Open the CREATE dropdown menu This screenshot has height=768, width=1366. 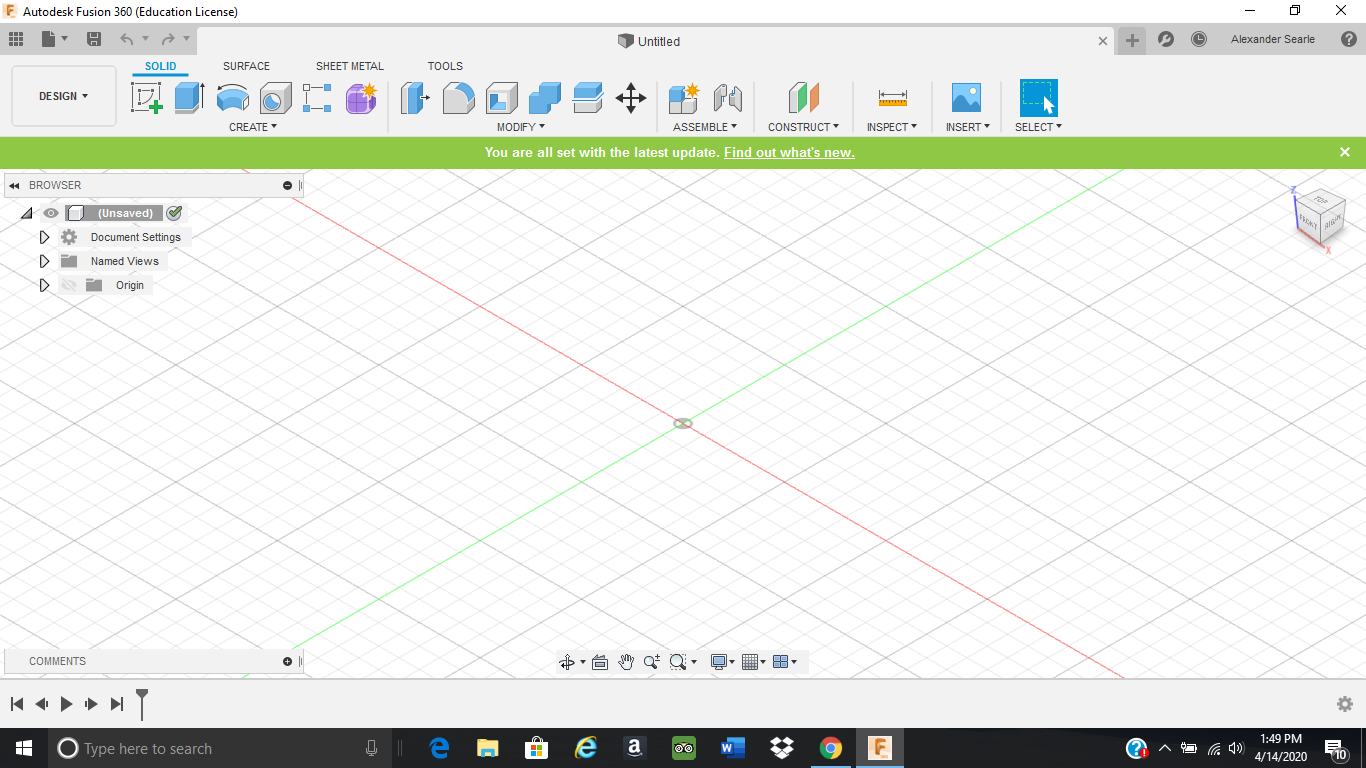pos(253,127)
